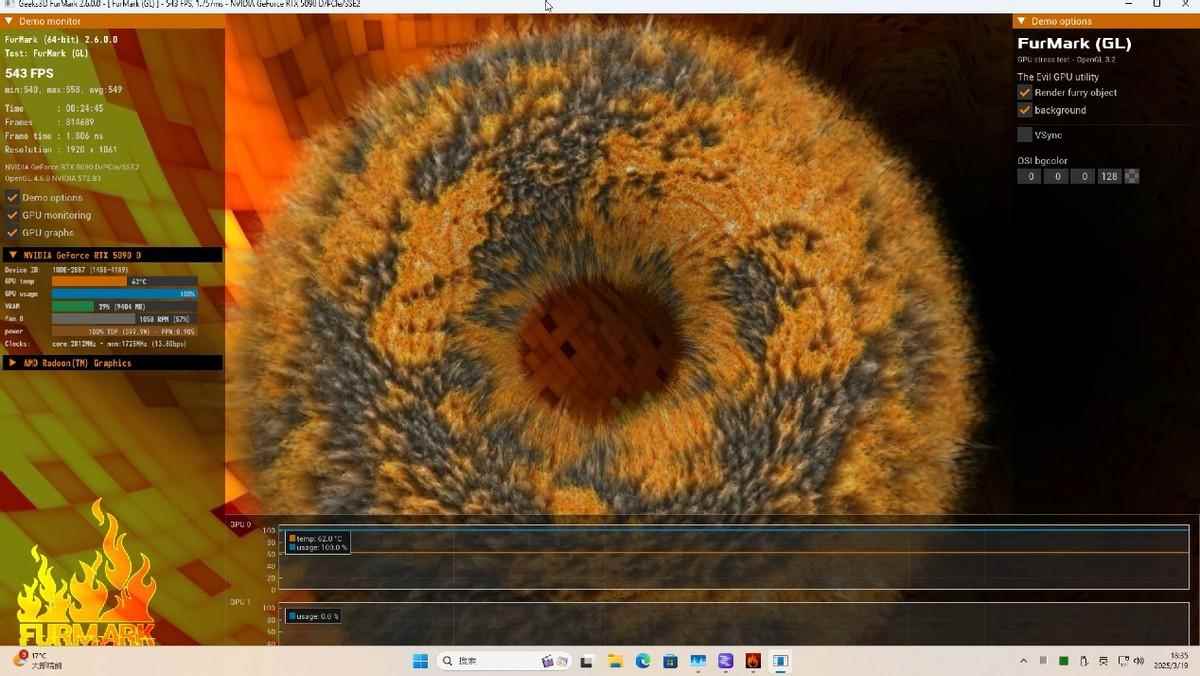Open the Microsoft Store taskbar icon

[x=670, y=661]
